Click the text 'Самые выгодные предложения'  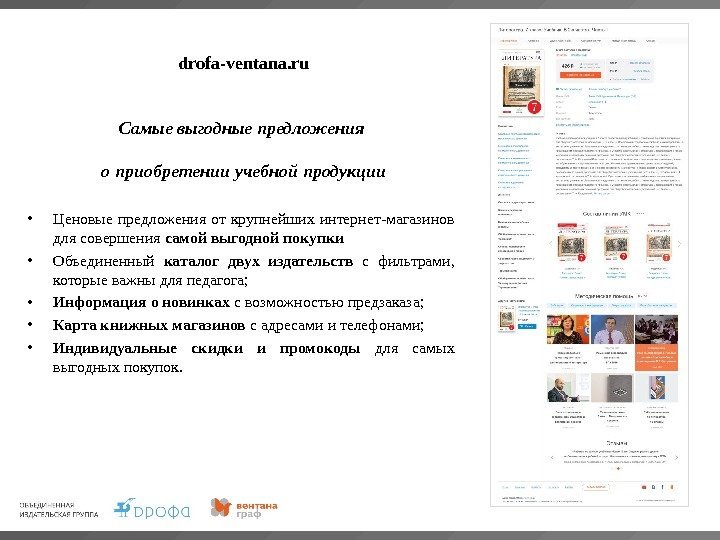coord(241,128)
